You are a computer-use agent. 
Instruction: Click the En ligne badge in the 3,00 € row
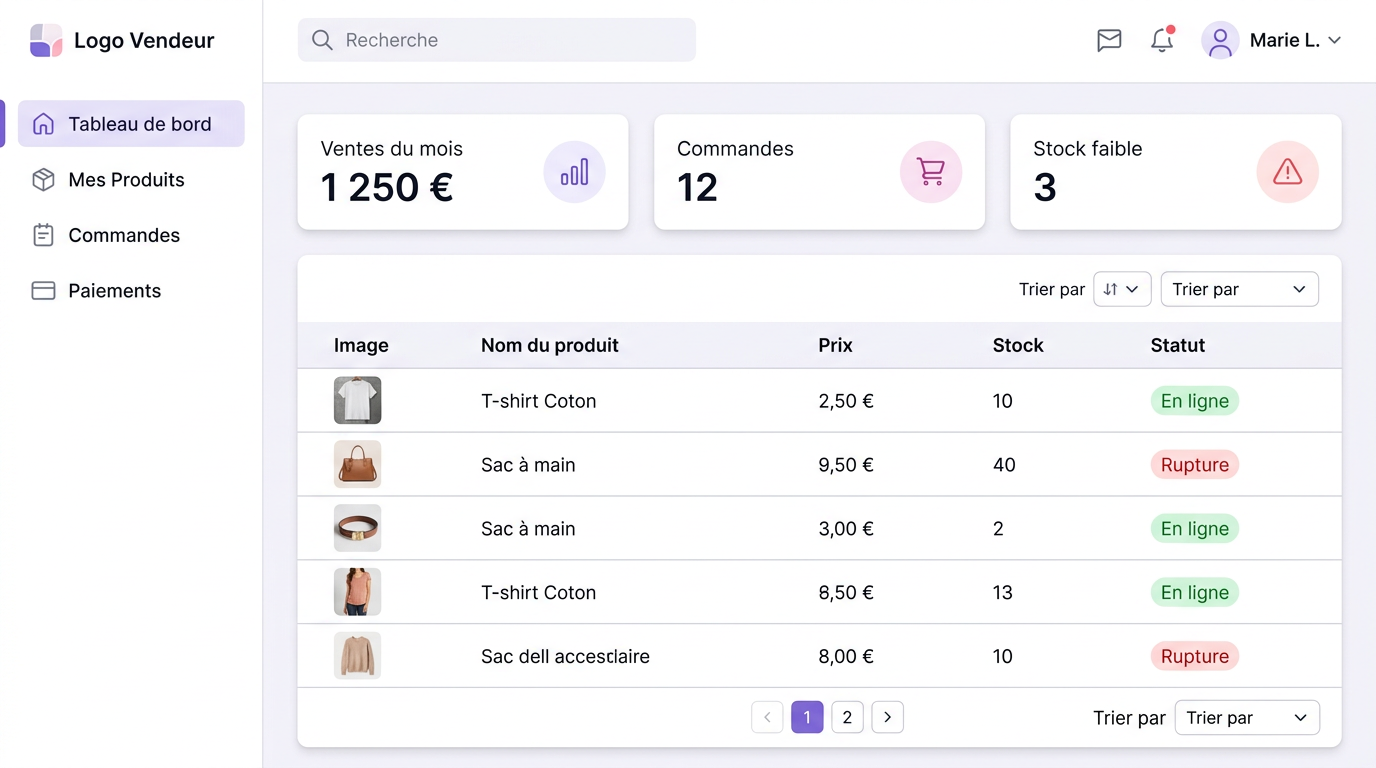pos(1195,528)
